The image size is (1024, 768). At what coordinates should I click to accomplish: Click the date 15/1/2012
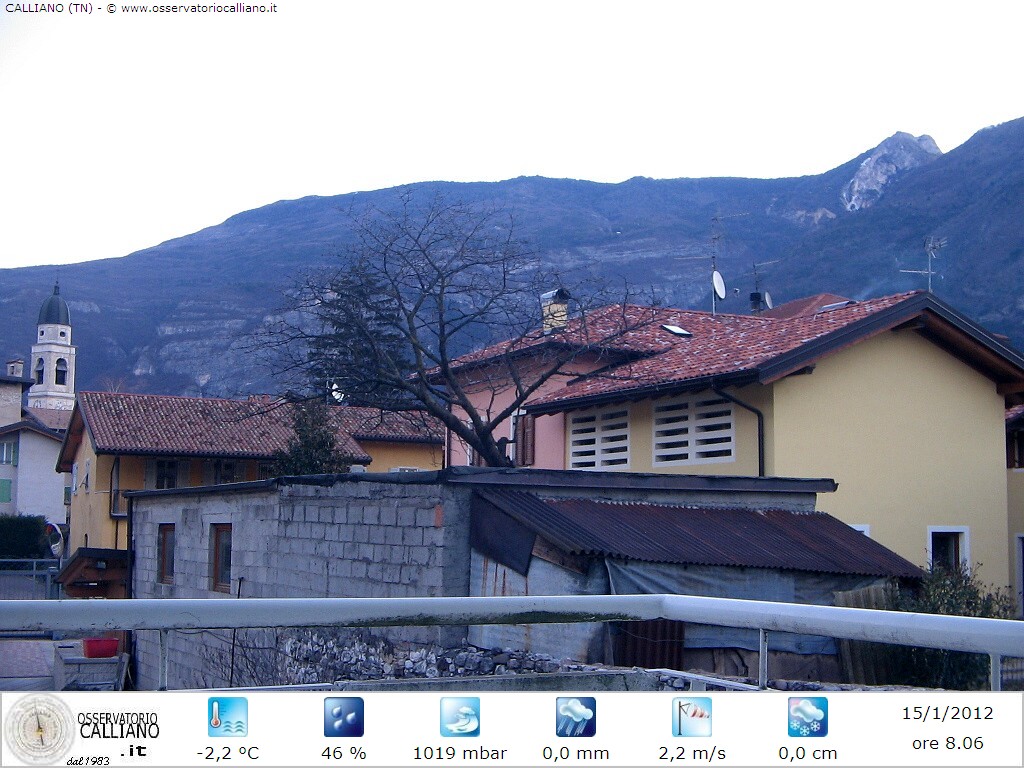(948, 713)
